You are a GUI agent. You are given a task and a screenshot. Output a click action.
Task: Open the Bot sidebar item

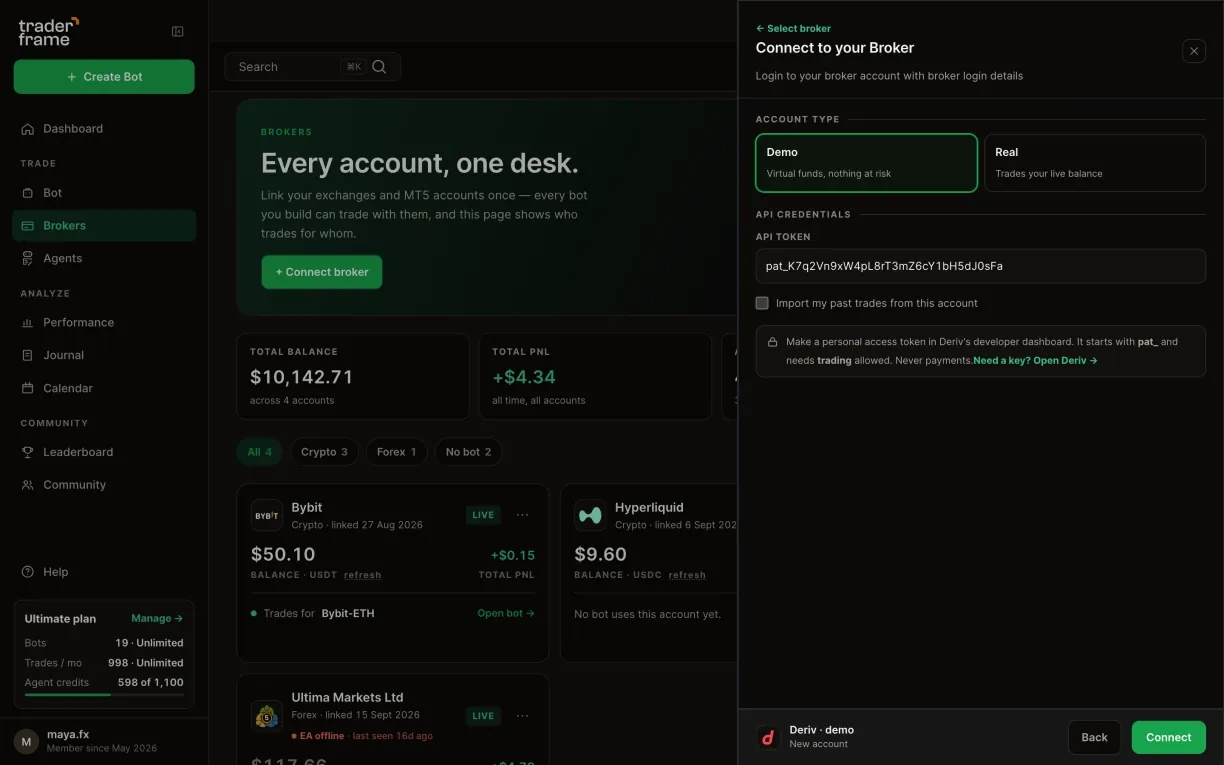[104, 193]
